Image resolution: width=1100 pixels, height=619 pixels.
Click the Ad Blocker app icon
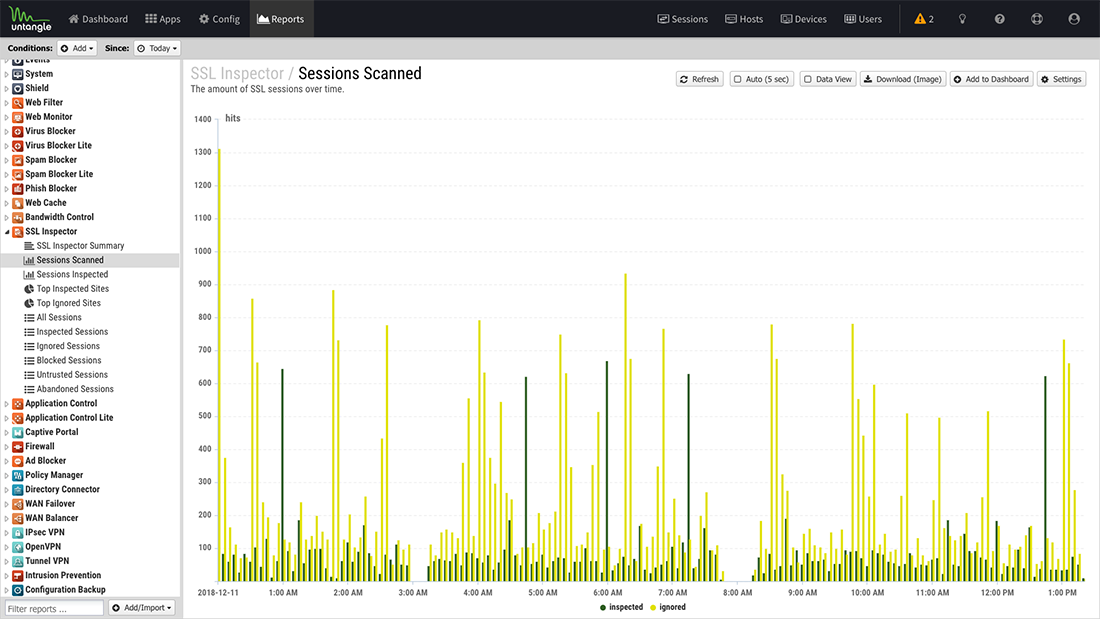coord(18,461)
